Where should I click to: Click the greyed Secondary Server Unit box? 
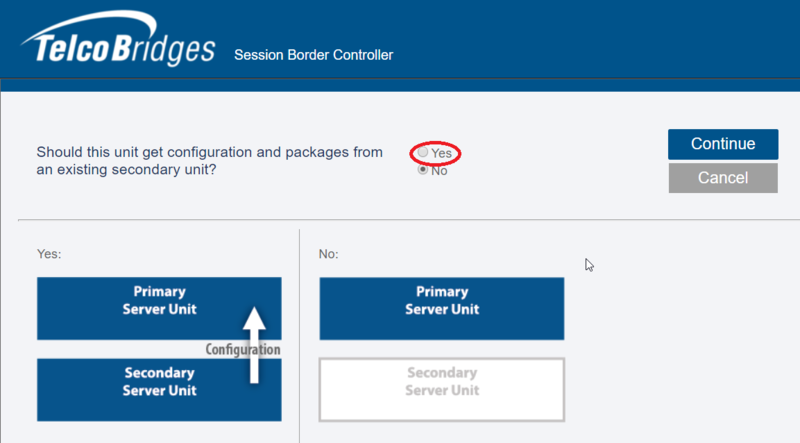[442, 389]
